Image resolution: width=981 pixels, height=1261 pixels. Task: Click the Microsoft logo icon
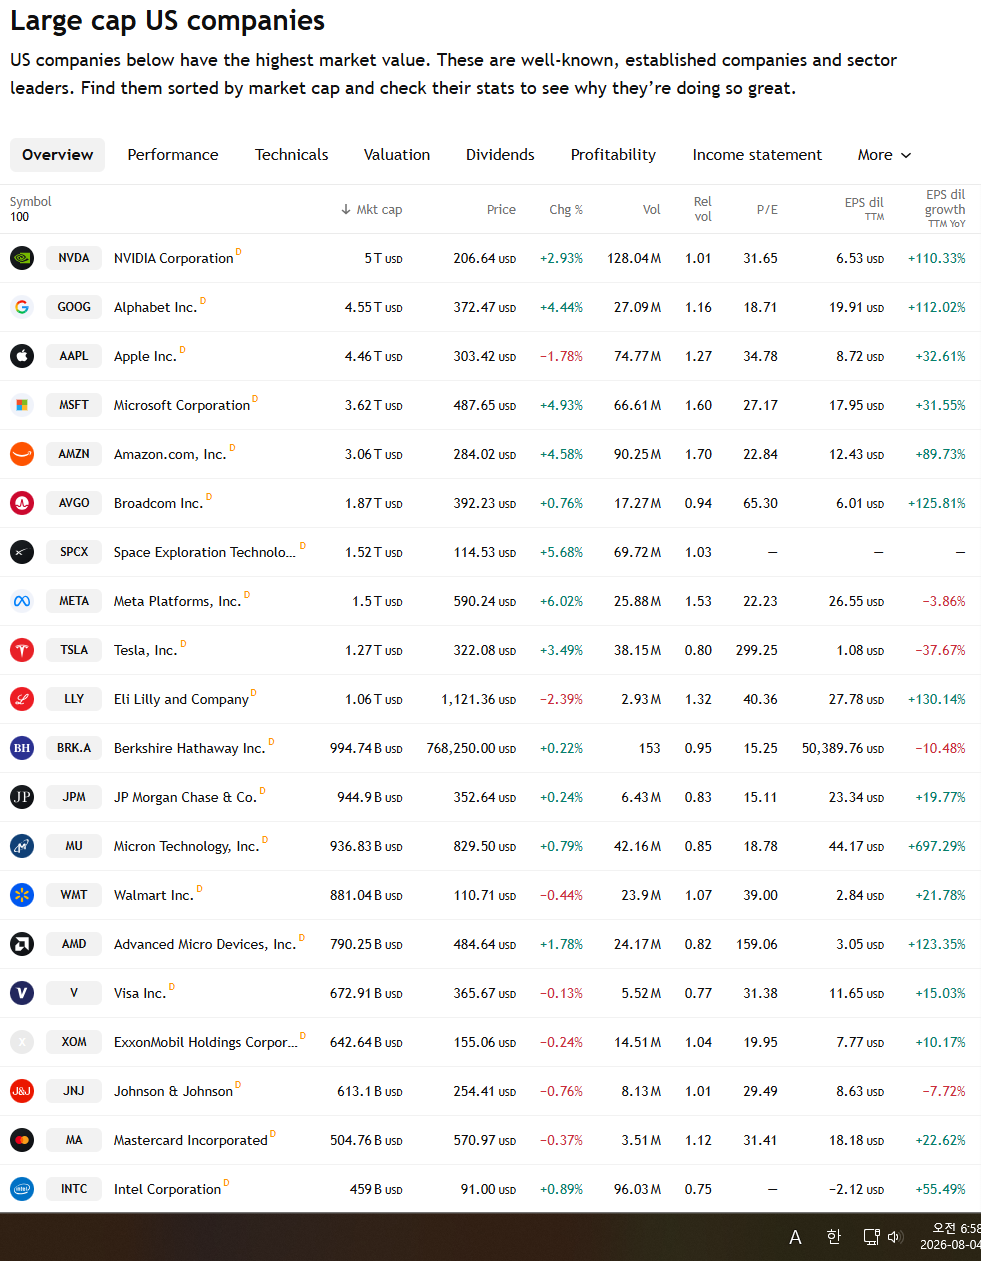(22, 405)
